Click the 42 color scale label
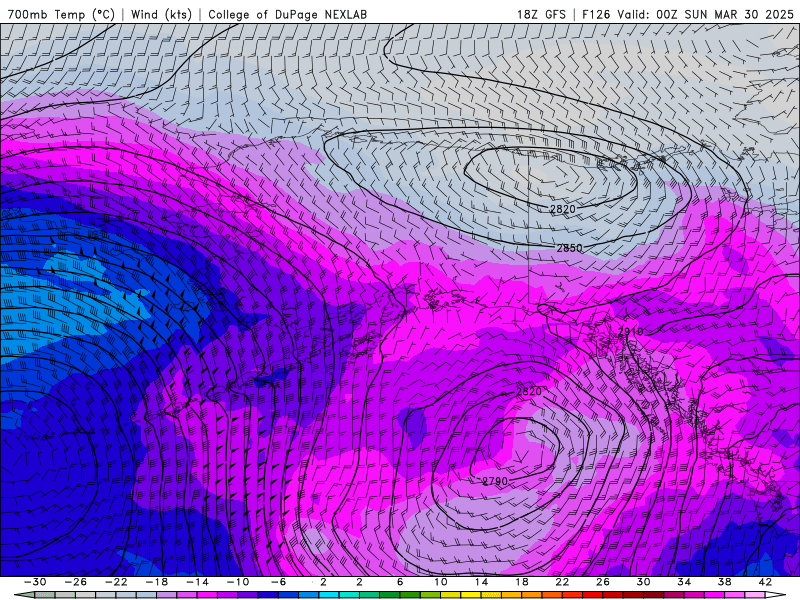This screenshot has width=800, height=600. pyautogui.click(x=765, y=582)
